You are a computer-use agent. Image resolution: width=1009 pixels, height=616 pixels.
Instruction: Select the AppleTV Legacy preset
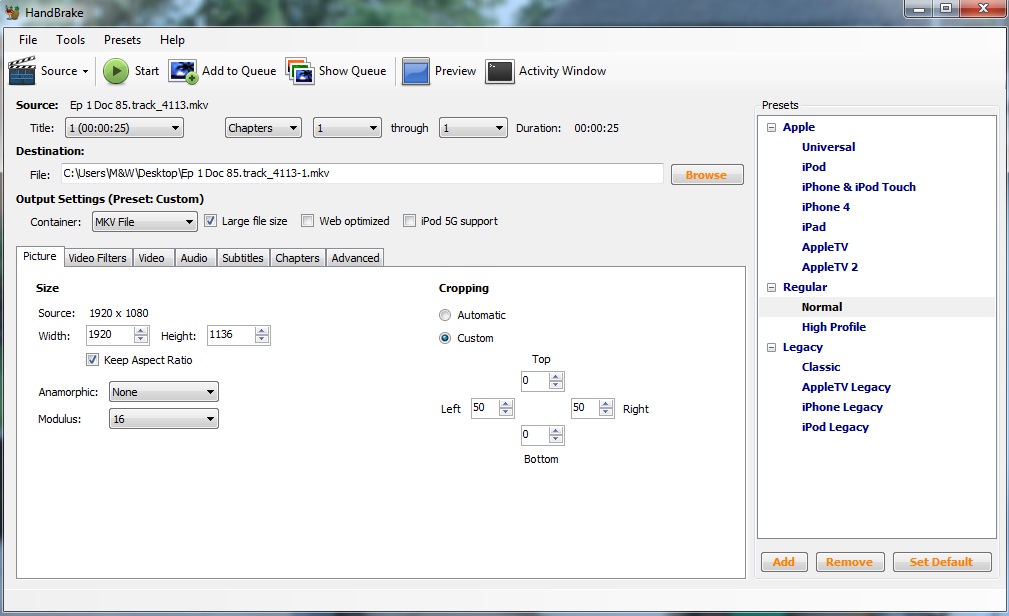coord(846,387)
